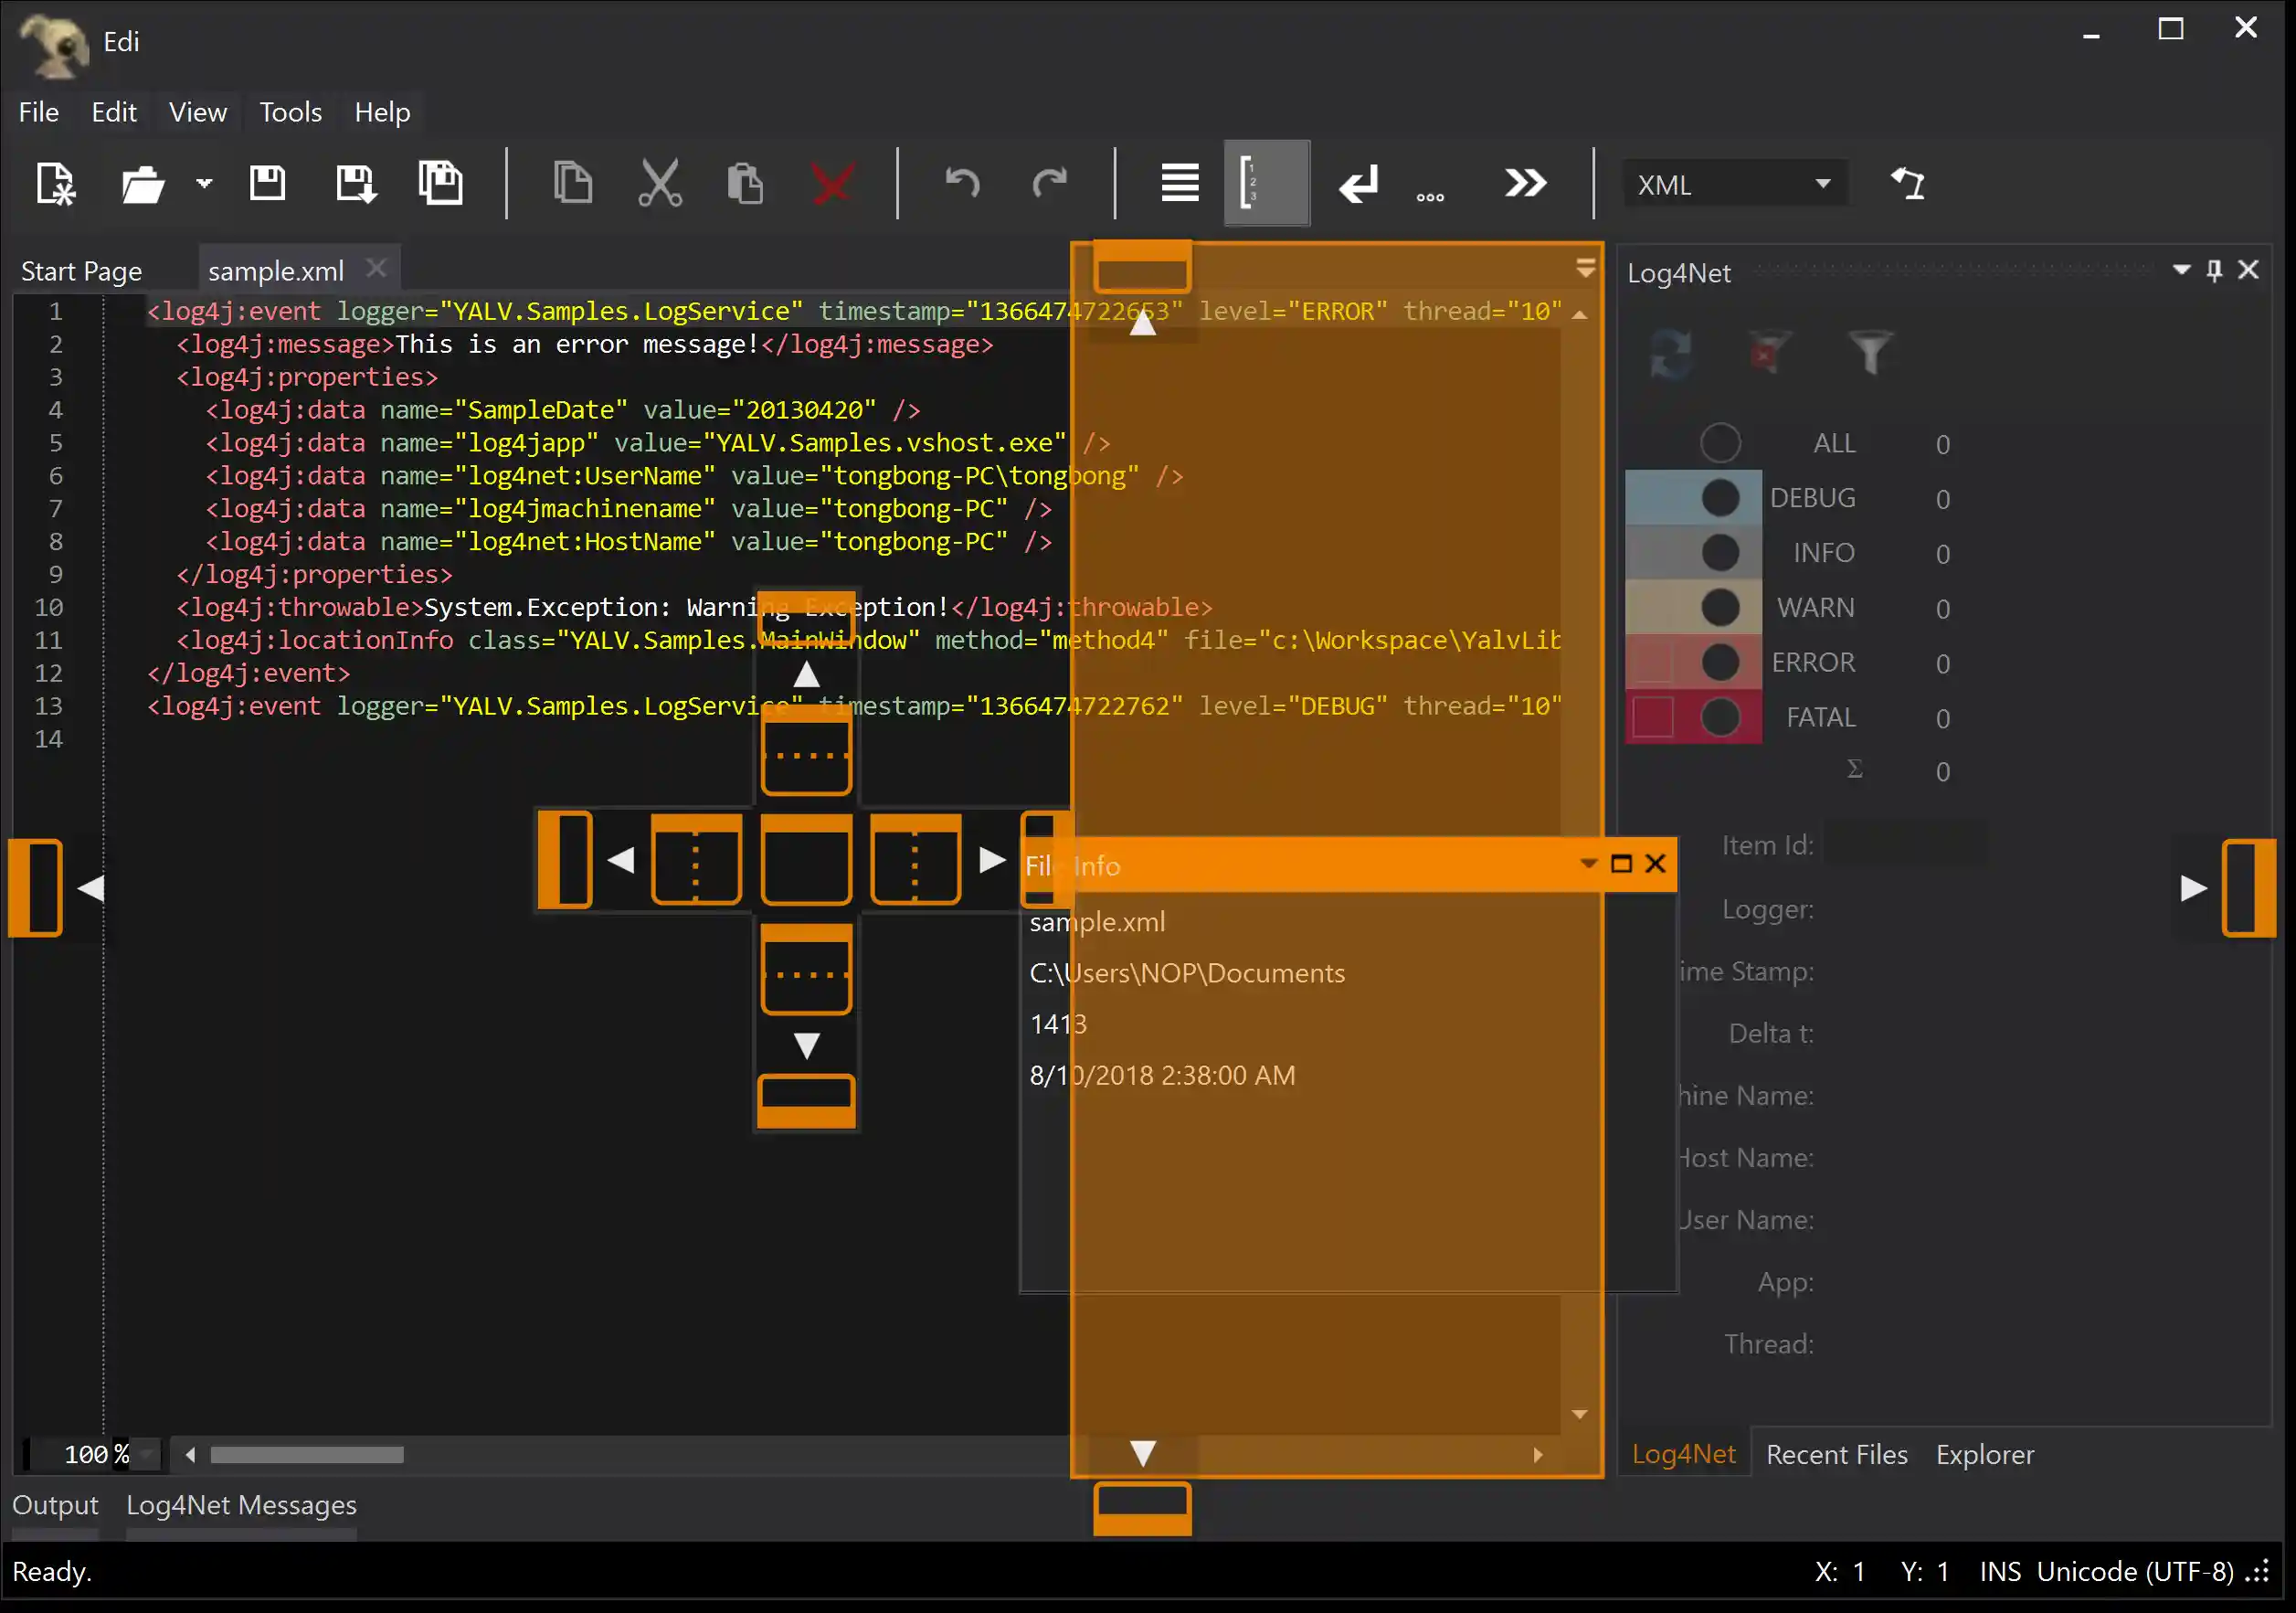The width and height of the screenshot is (2296, 1613).
Task: Undo the last edit
Action: (x=962, y=183)
